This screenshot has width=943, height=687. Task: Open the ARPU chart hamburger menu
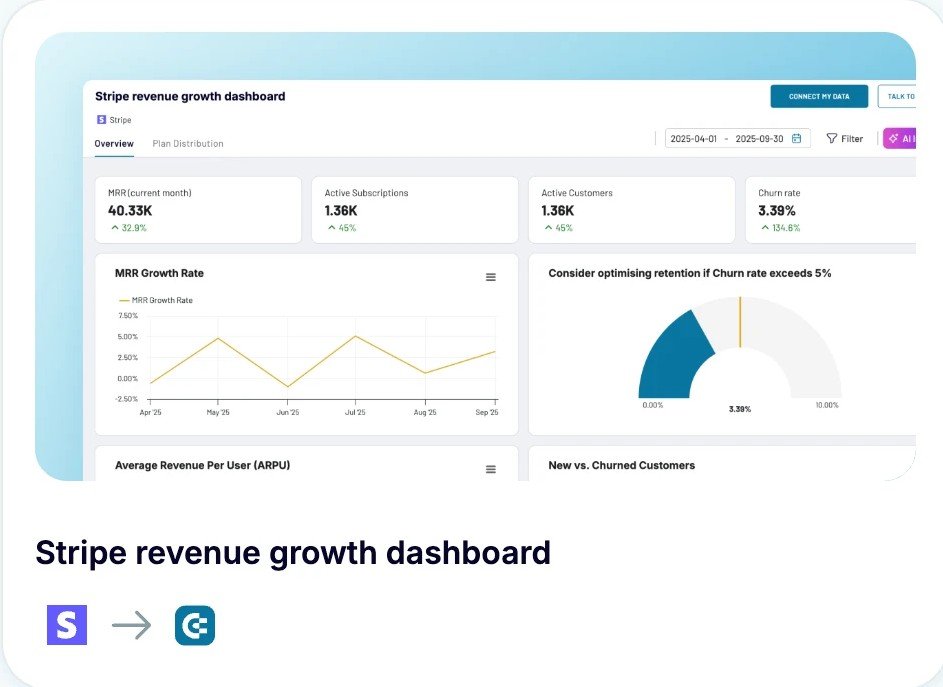pos(490,469)
